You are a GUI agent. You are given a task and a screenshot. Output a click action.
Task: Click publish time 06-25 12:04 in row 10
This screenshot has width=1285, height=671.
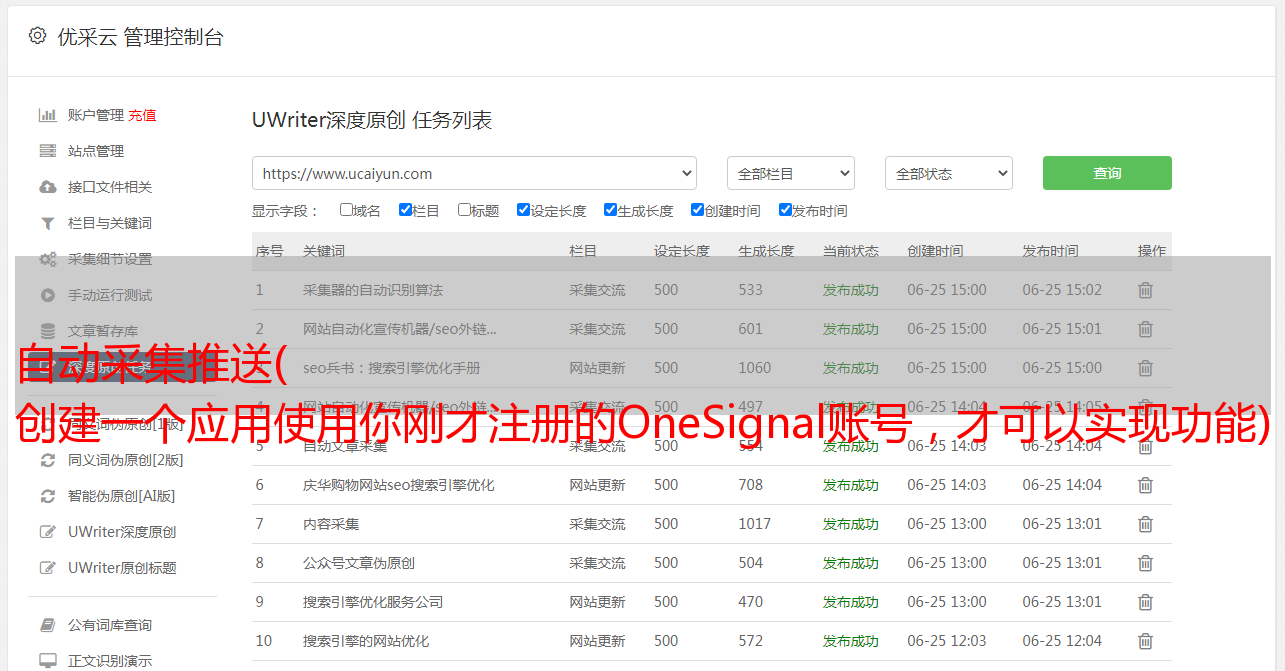click(x=1062, y=641)
